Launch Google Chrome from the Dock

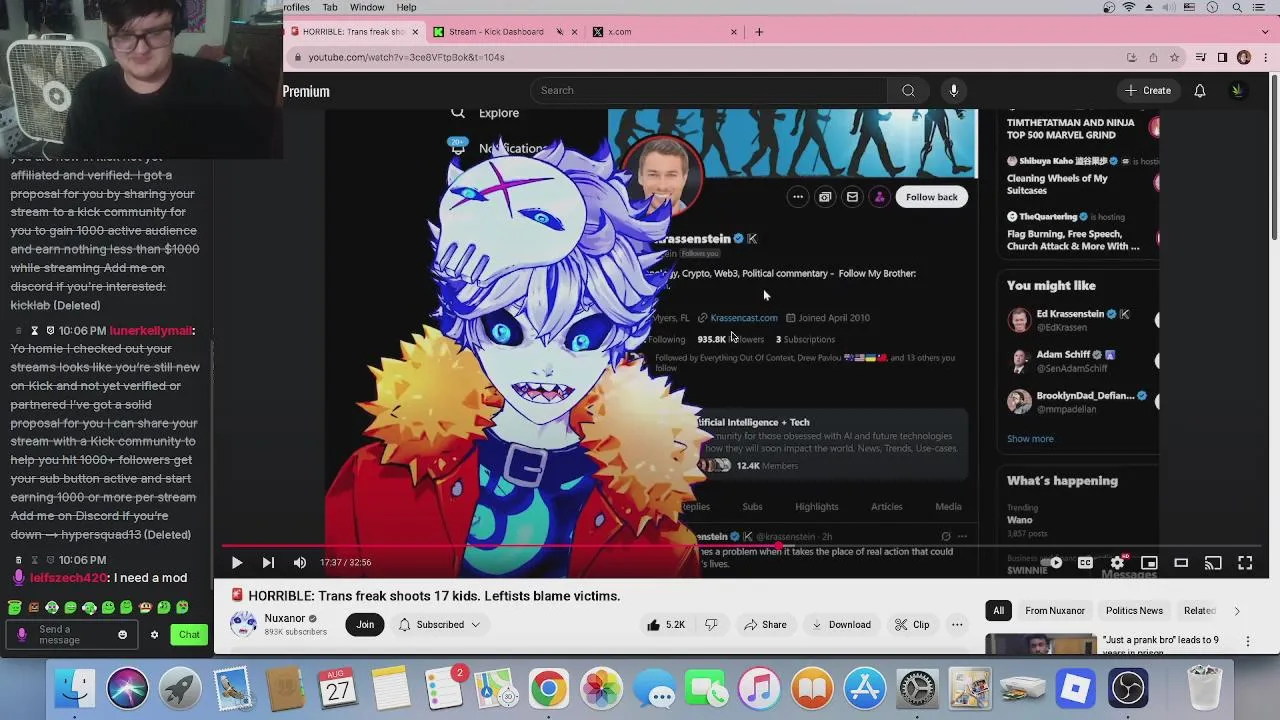point(549,689)
